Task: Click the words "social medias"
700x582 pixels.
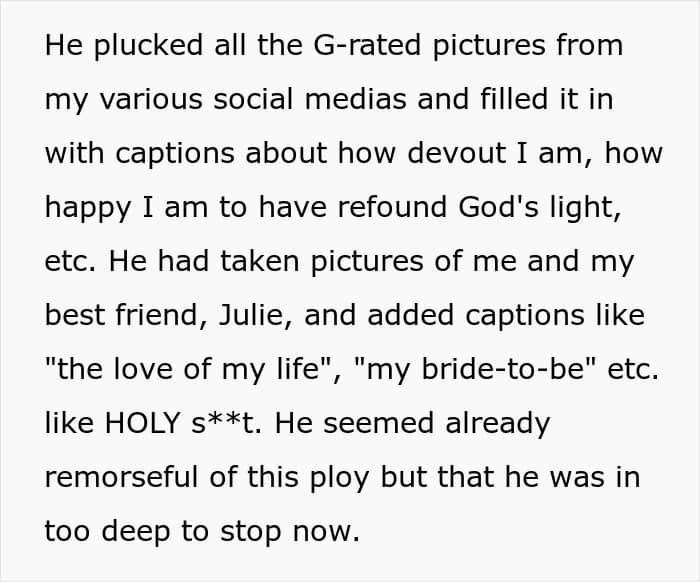Action: point(310,99)
